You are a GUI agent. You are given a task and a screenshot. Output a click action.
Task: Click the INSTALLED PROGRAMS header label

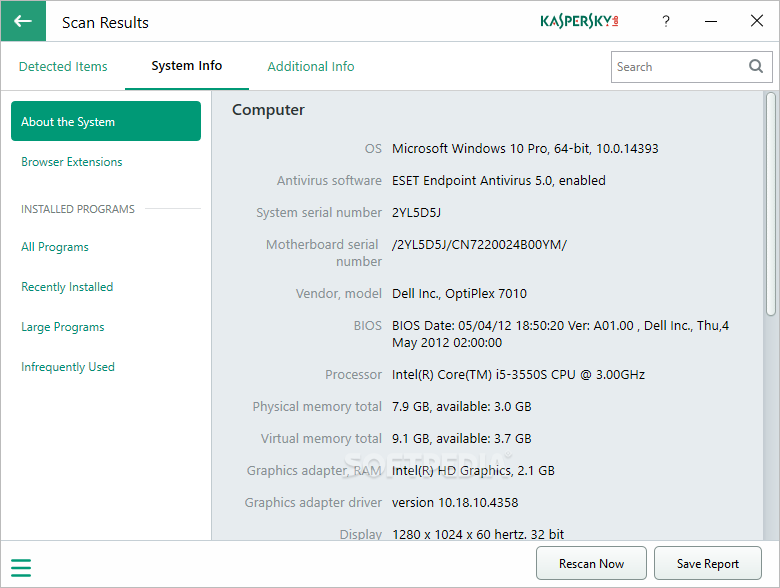click(x=78, y=209)
